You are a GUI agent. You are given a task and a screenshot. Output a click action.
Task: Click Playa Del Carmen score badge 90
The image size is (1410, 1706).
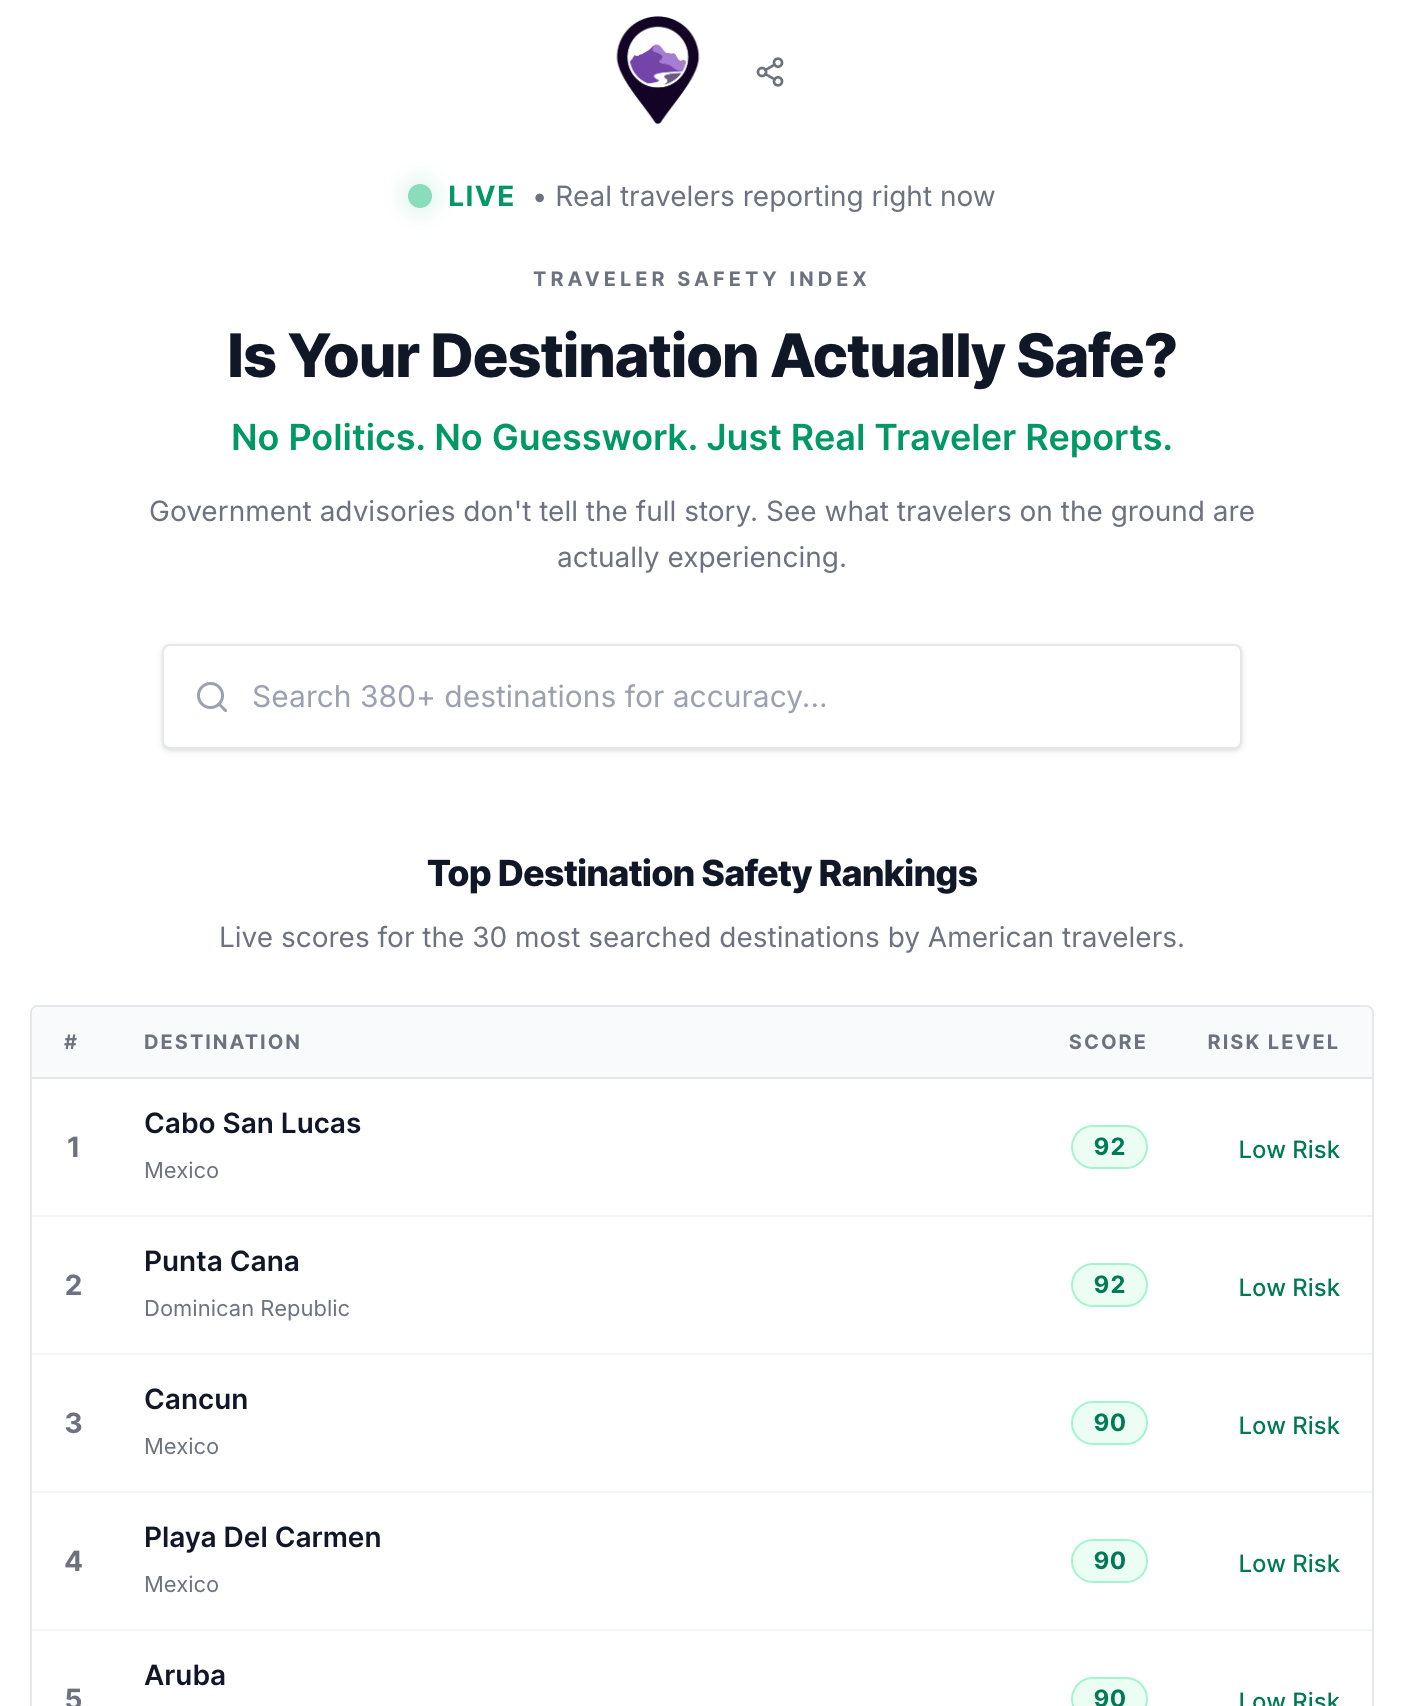pyautogui.click(x=1109, y=1561)
